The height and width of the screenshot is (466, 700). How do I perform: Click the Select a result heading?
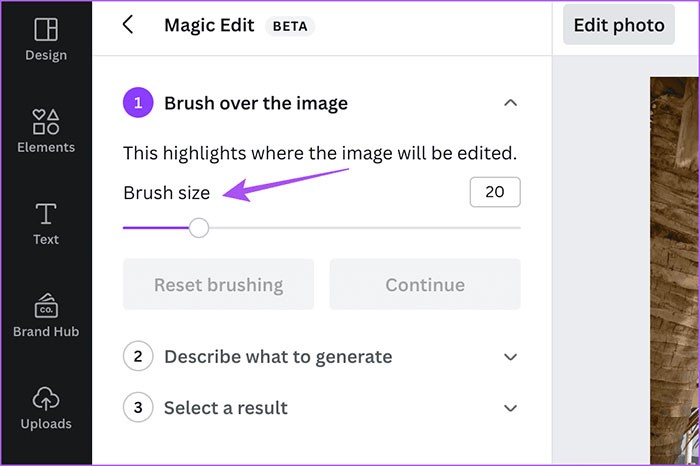coord(226,408)
